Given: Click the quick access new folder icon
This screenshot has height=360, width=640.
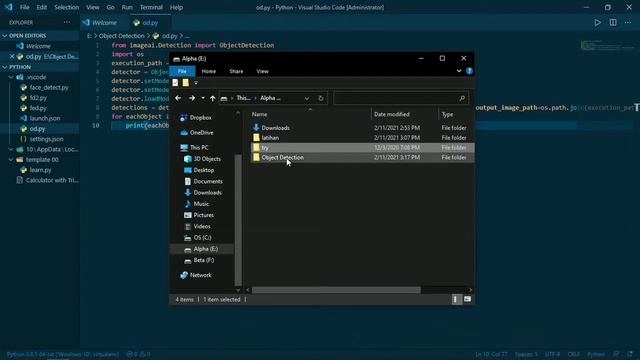Looking at the screenshot, I should (x=186, y=83).
